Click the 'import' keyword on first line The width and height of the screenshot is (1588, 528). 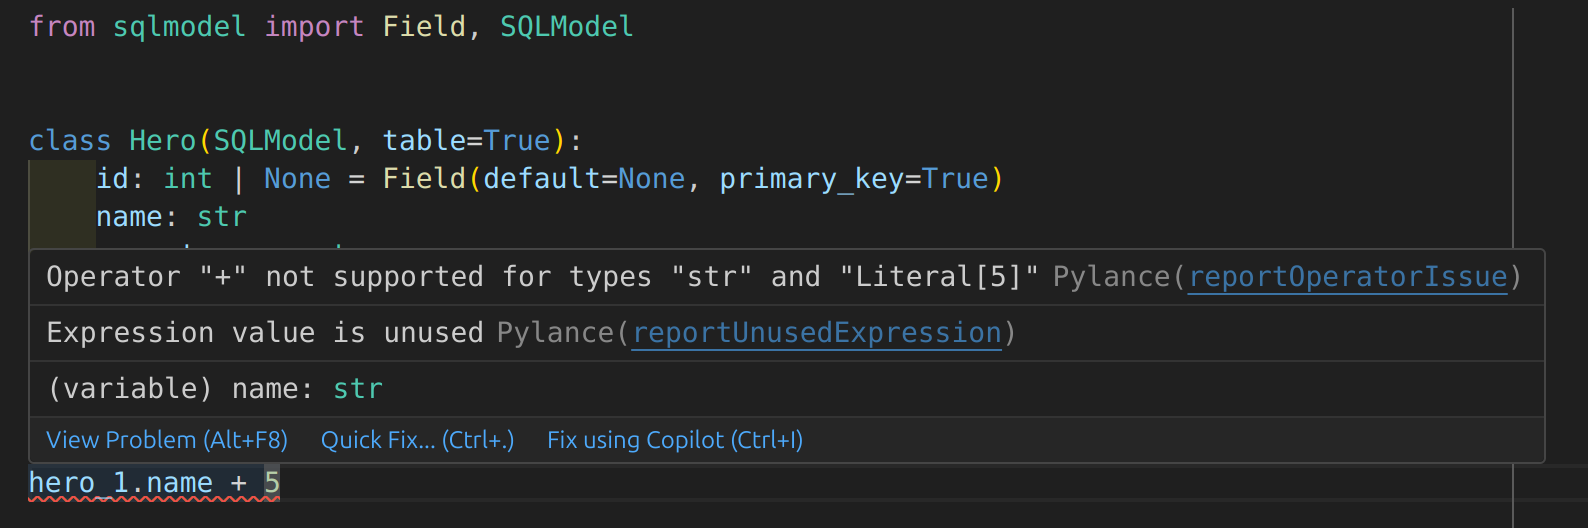pos(314,27)
